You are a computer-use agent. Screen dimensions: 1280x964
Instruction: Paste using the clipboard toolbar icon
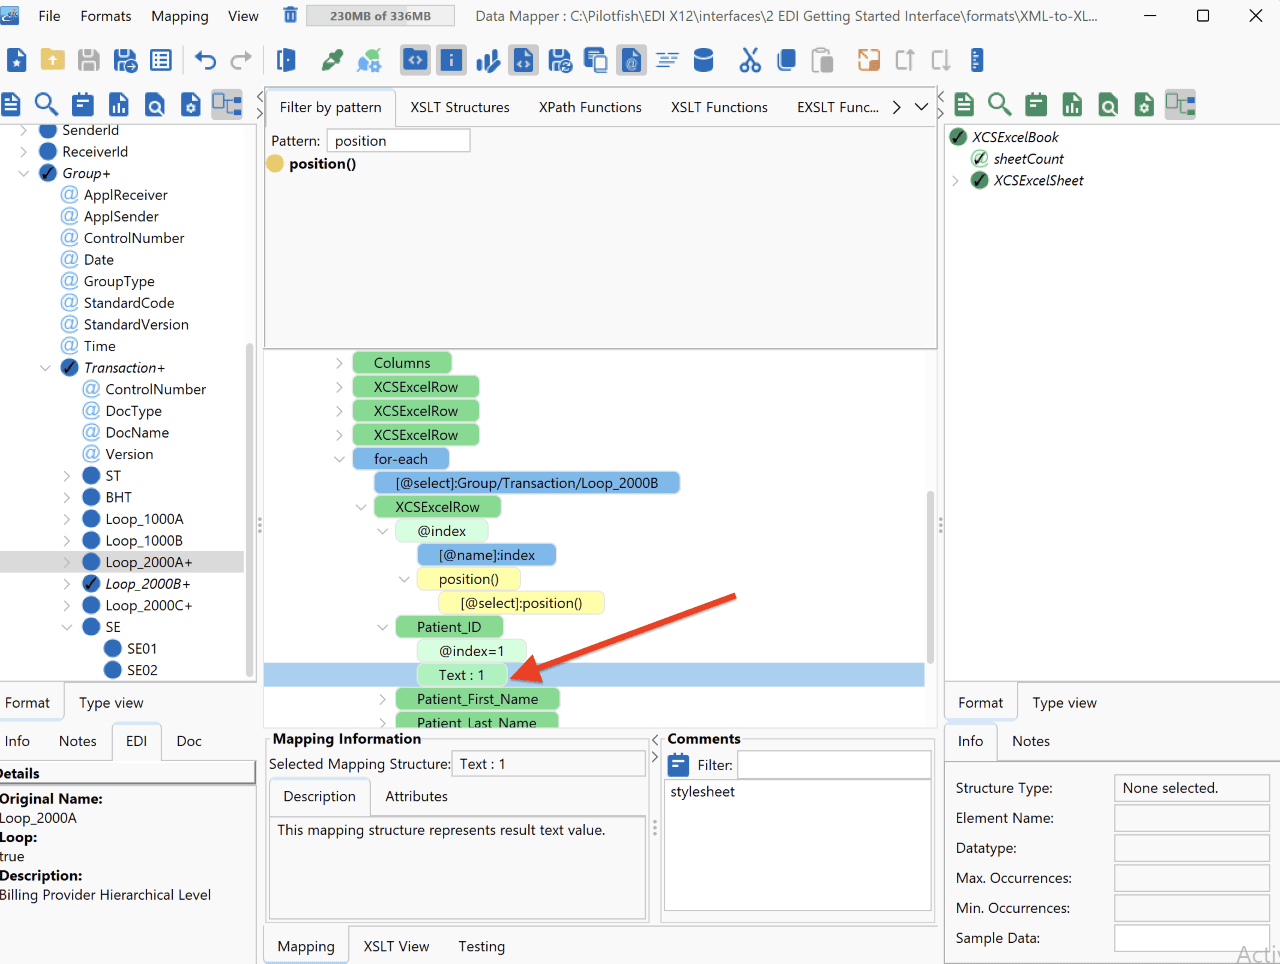point(822,60)
